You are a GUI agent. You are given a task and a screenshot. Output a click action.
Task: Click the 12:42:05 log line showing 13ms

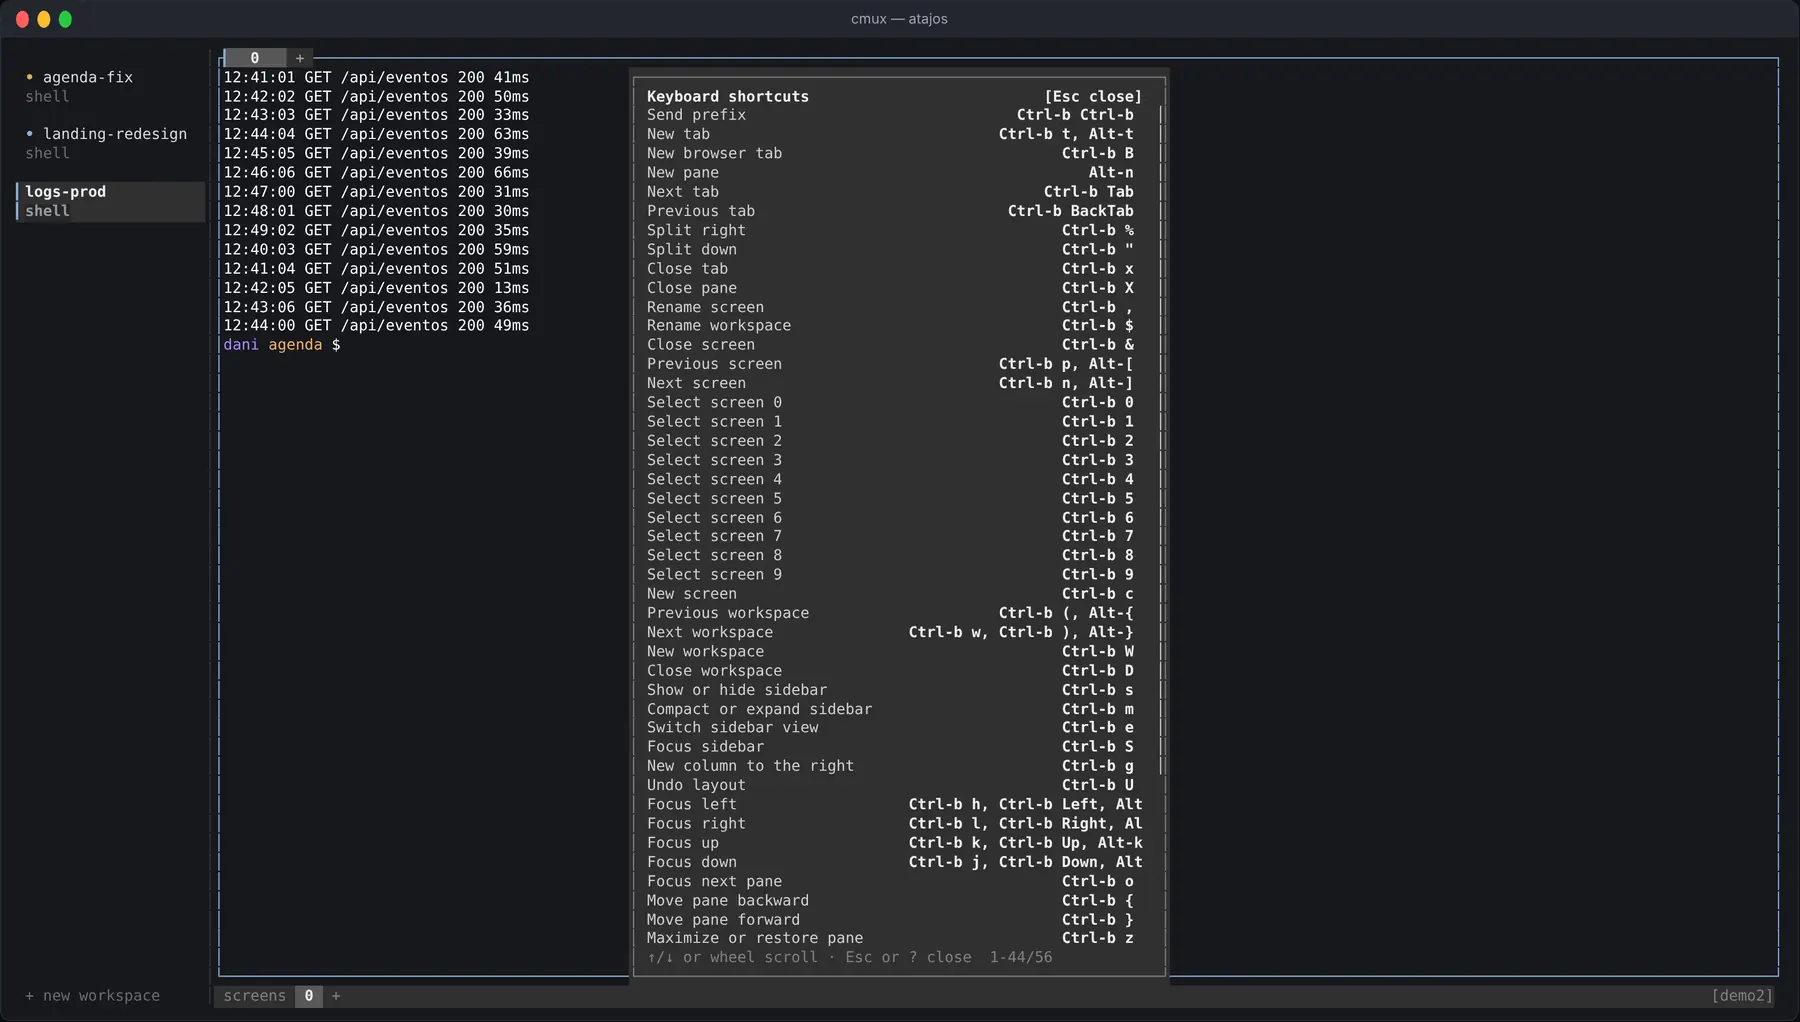pos(376,288)
